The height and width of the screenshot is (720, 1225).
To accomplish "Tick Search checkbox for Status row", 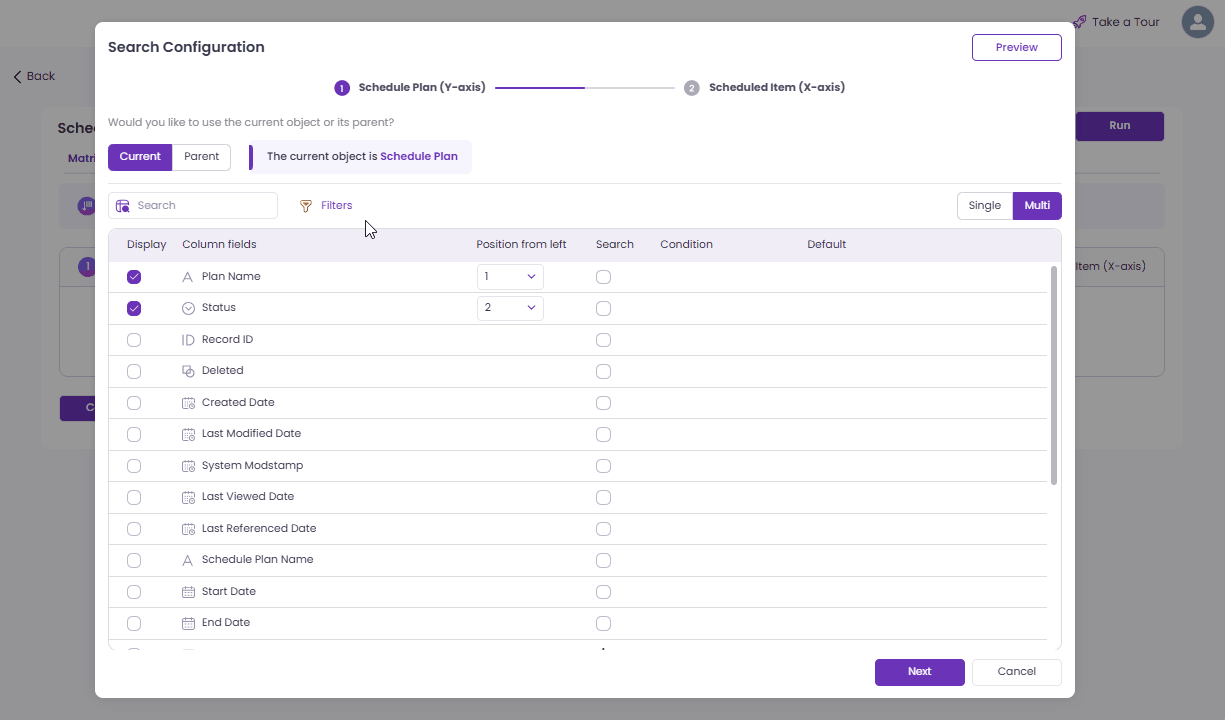I will point(603,308).
